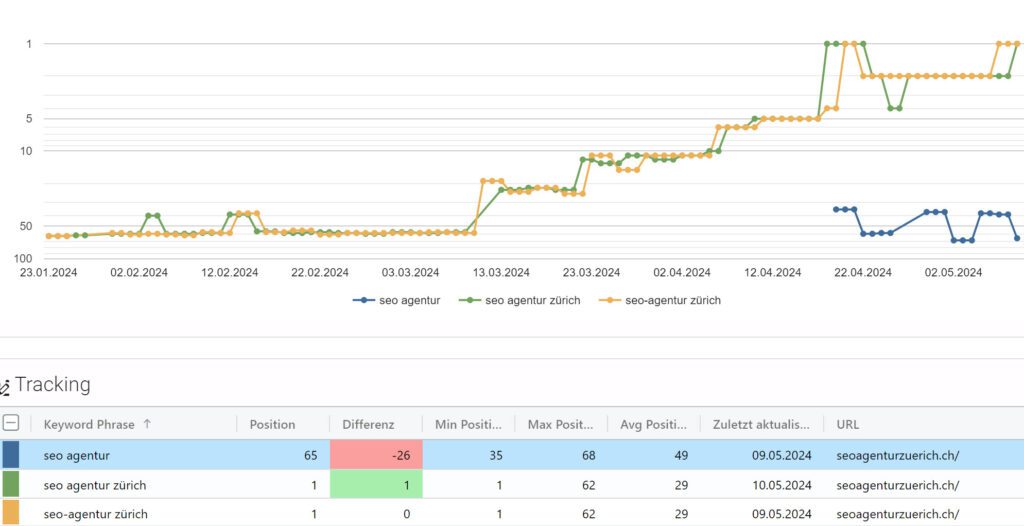
Task: Toggle seo agentur zürich series via legend label
Action: tap(532, 300)
